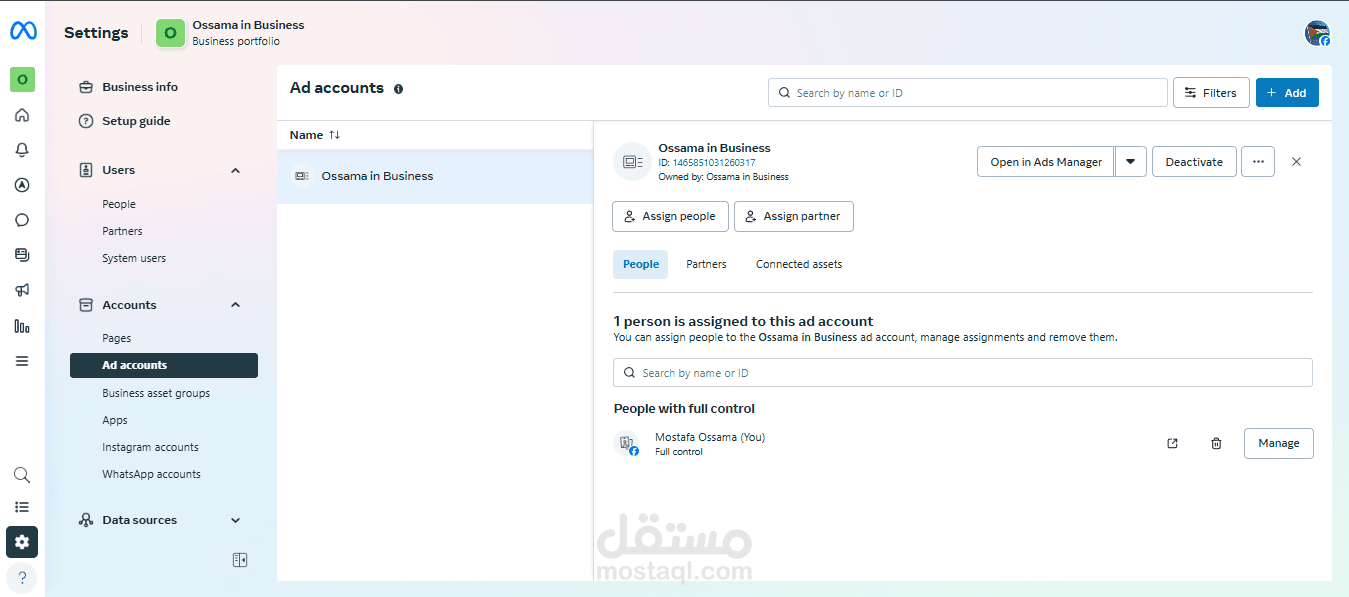Open Instagram accounts

(x=150, y=447)
